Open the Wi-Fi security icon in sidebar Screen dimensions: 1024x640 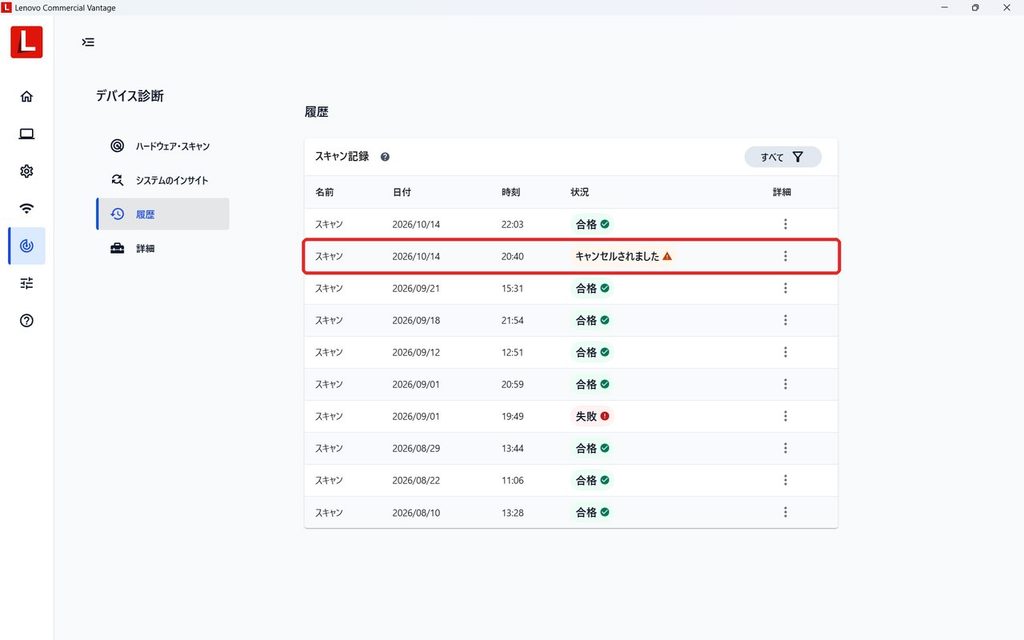point(26,208)
